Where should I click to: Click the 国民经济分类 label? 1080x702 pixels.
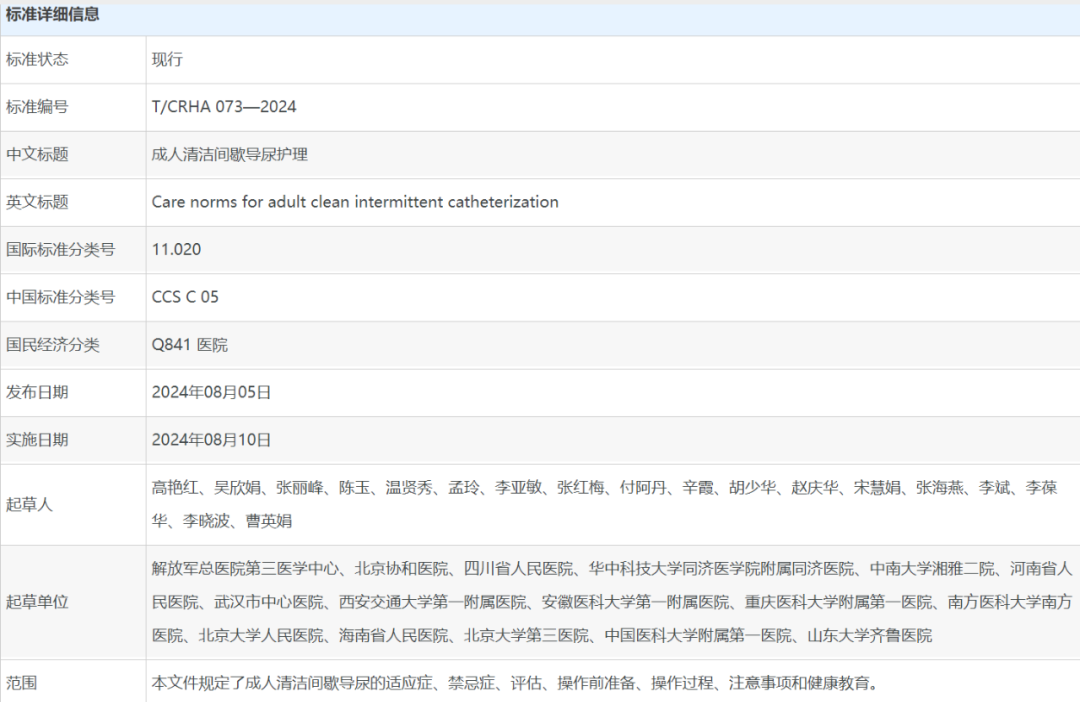[x=53, y=344]
